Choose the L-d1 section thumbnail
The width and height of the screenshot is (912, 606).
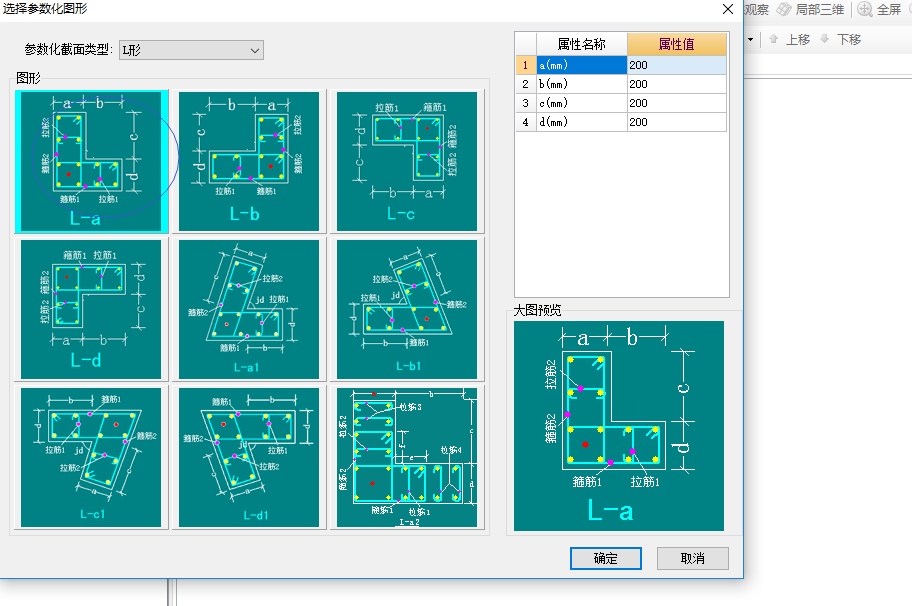249,458
